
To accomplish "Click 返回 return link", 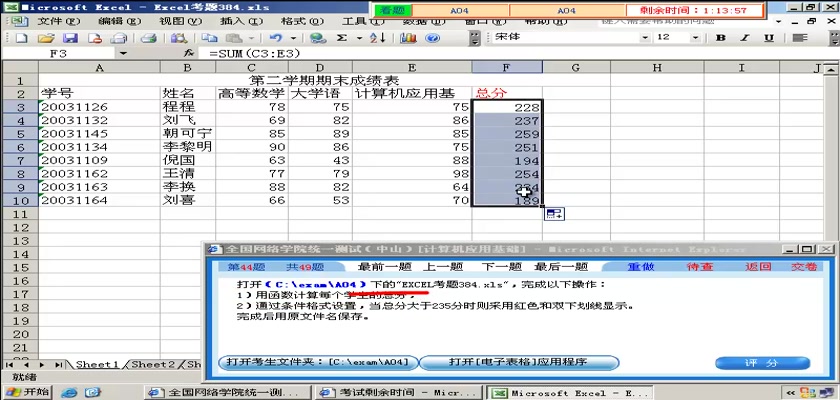I will (x=758, y=267).
